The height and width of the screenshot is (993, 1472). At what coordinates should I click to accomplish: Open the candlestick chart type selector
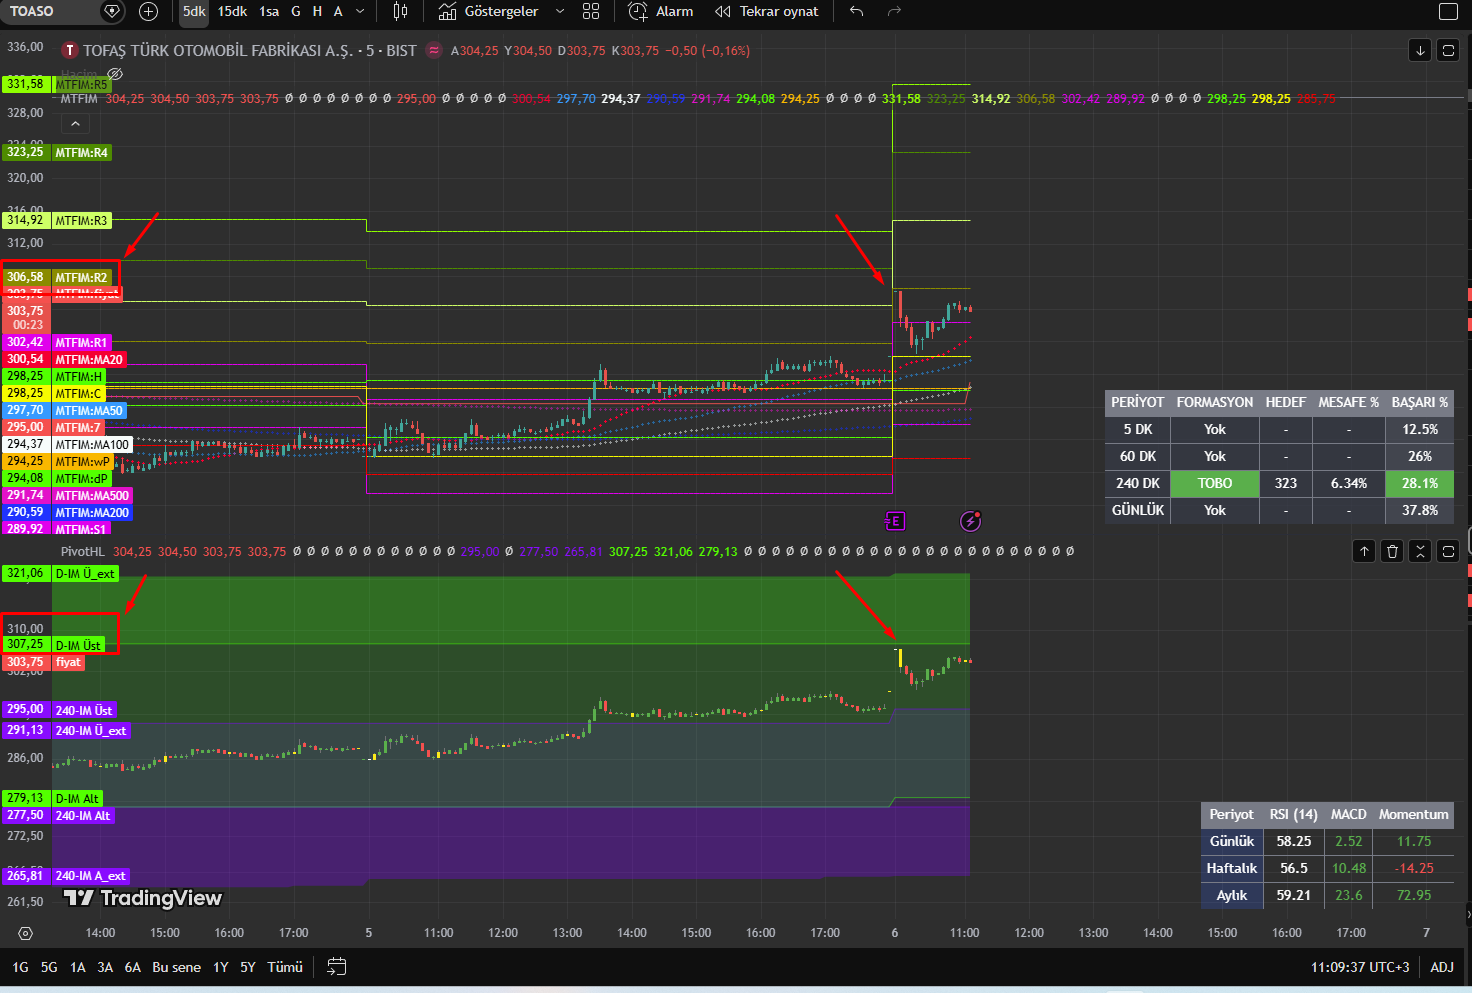pos(400,12)
